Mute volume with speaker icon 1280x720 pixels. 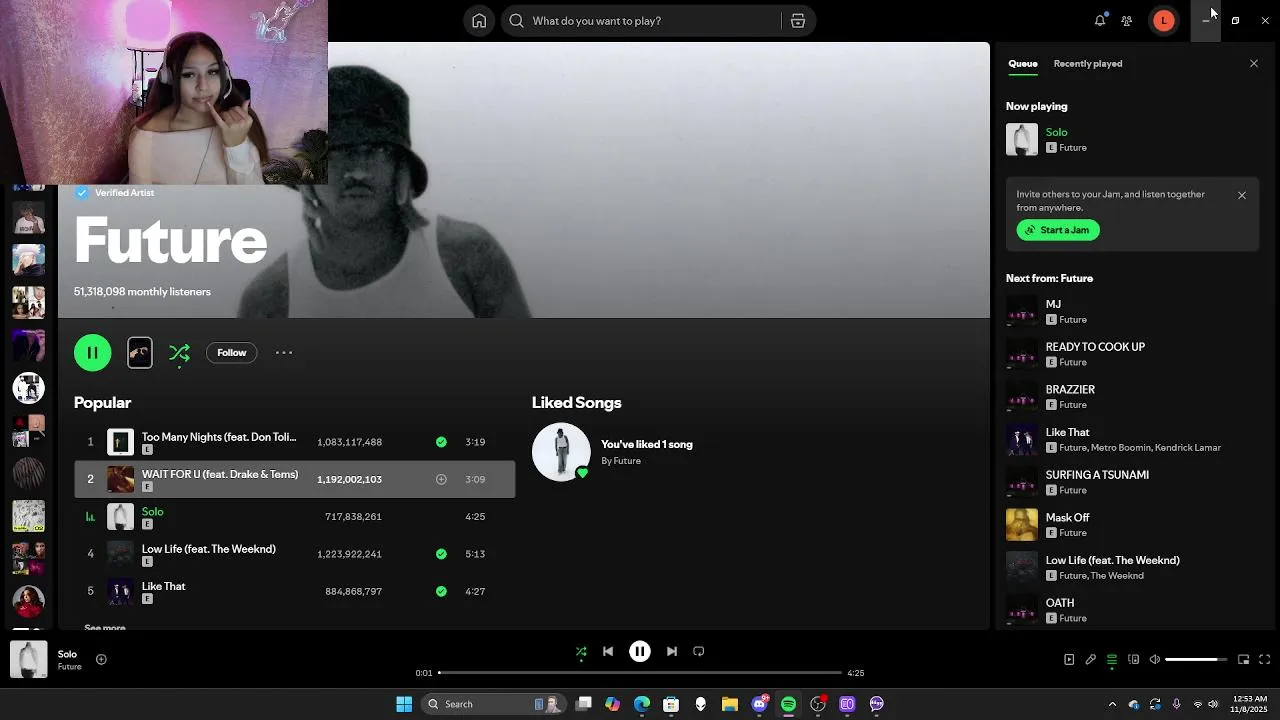tap(1155, 659)
